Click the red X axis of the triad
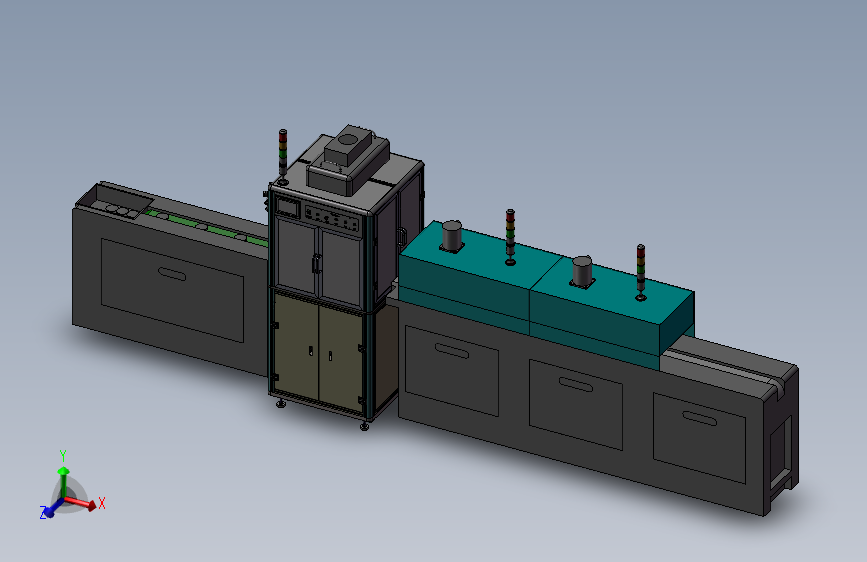 81,503
